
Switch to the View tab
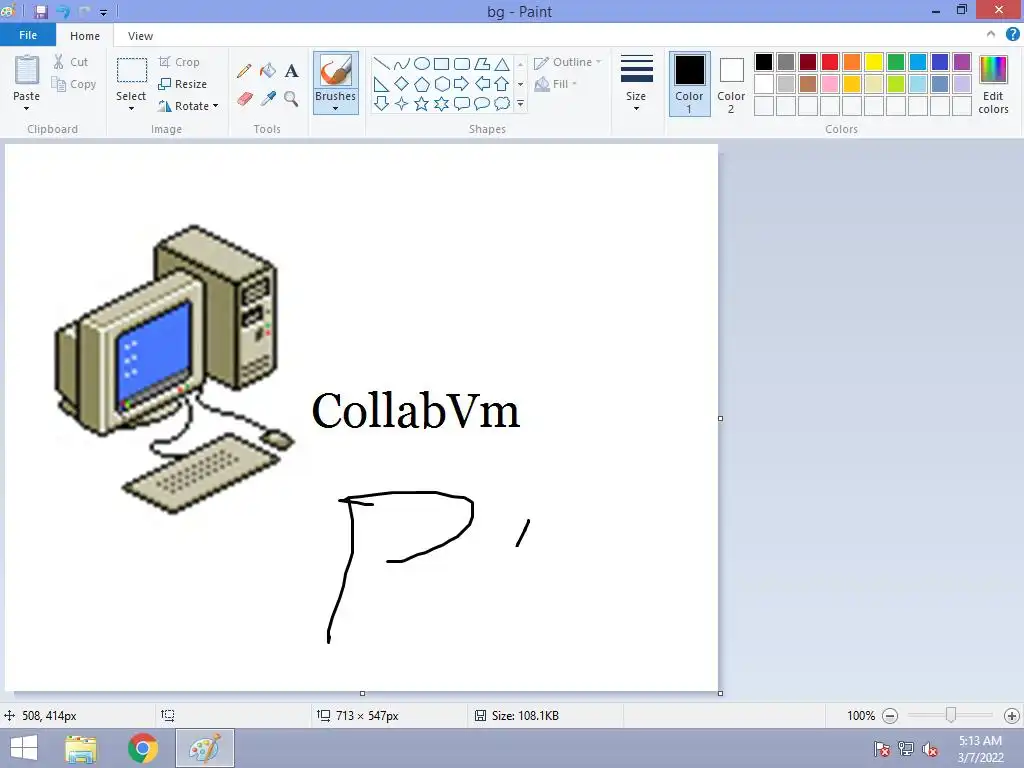point(140,36)
